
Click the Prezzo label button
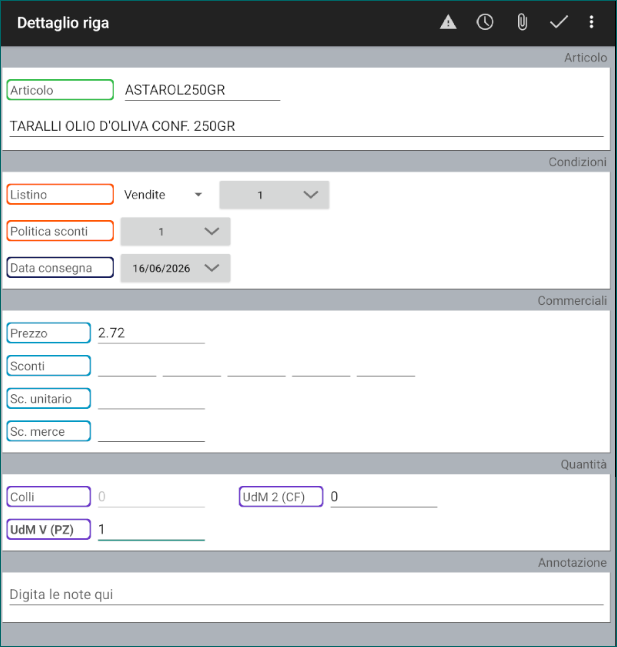click(49, 333)
